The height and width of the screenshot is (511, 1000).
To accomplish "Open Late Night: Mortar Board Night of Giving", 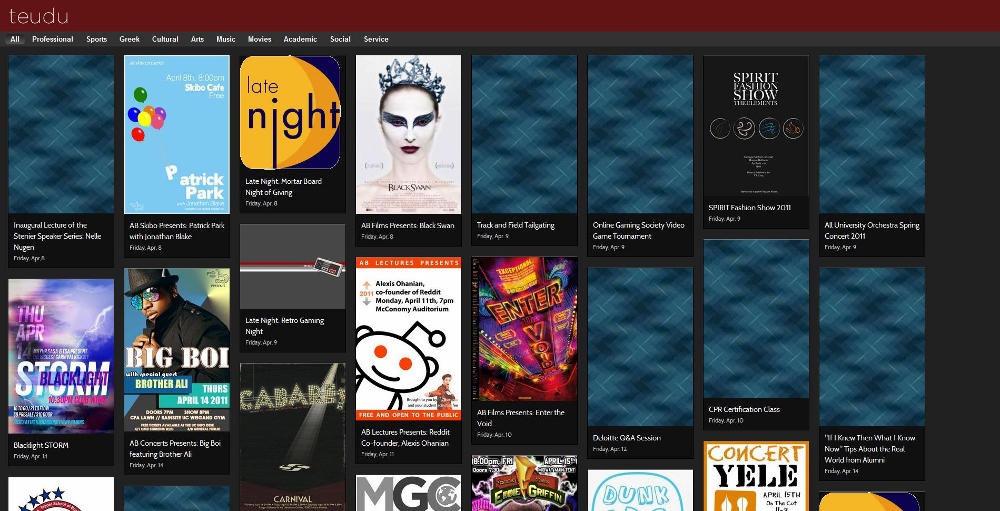I will (x=283, y=187).
